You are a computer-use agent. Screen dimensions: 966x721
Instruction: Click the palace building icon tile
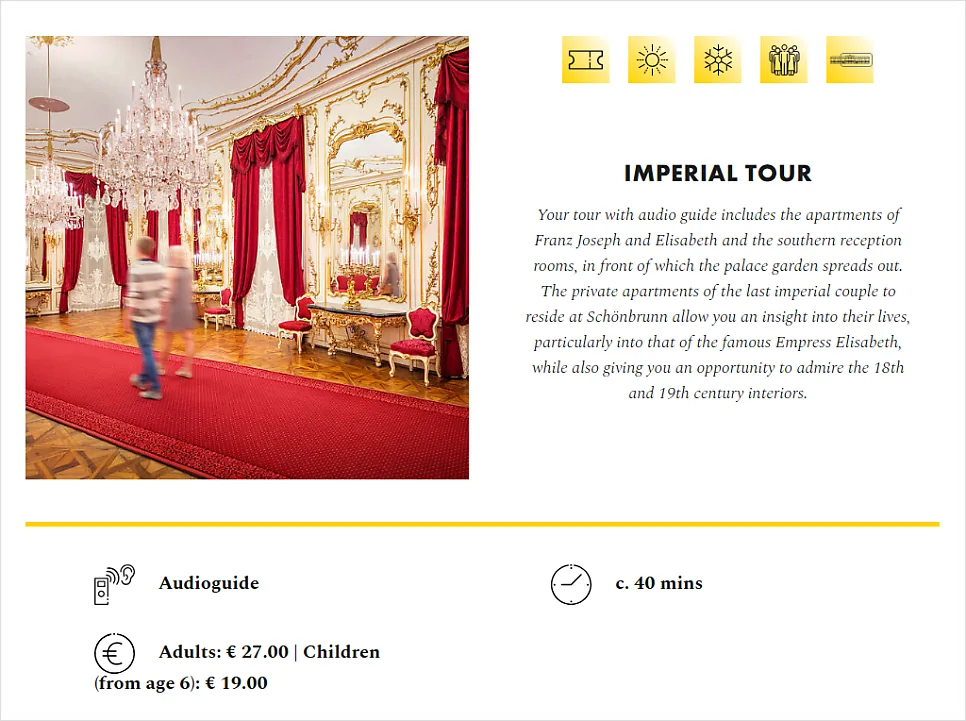tap(849, 60)
